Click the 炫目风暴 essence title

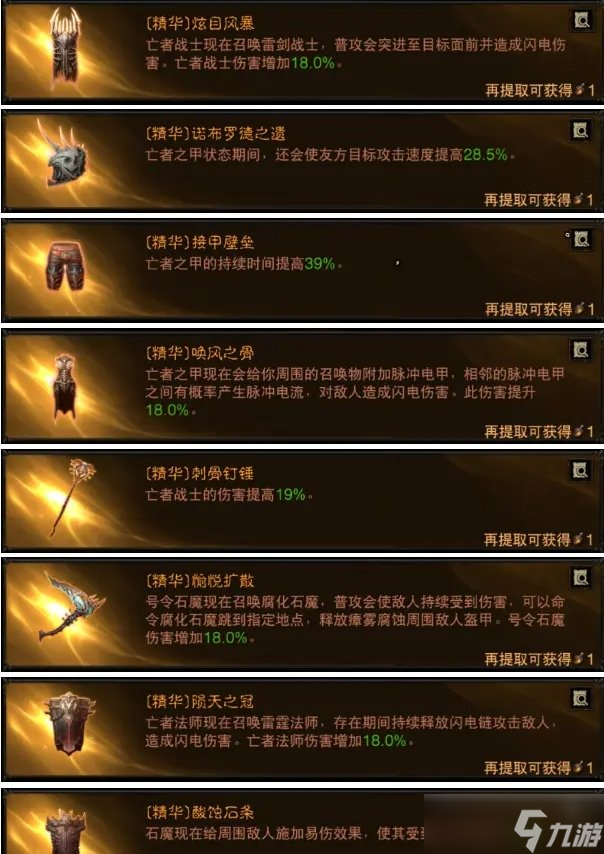click(200, 23)
